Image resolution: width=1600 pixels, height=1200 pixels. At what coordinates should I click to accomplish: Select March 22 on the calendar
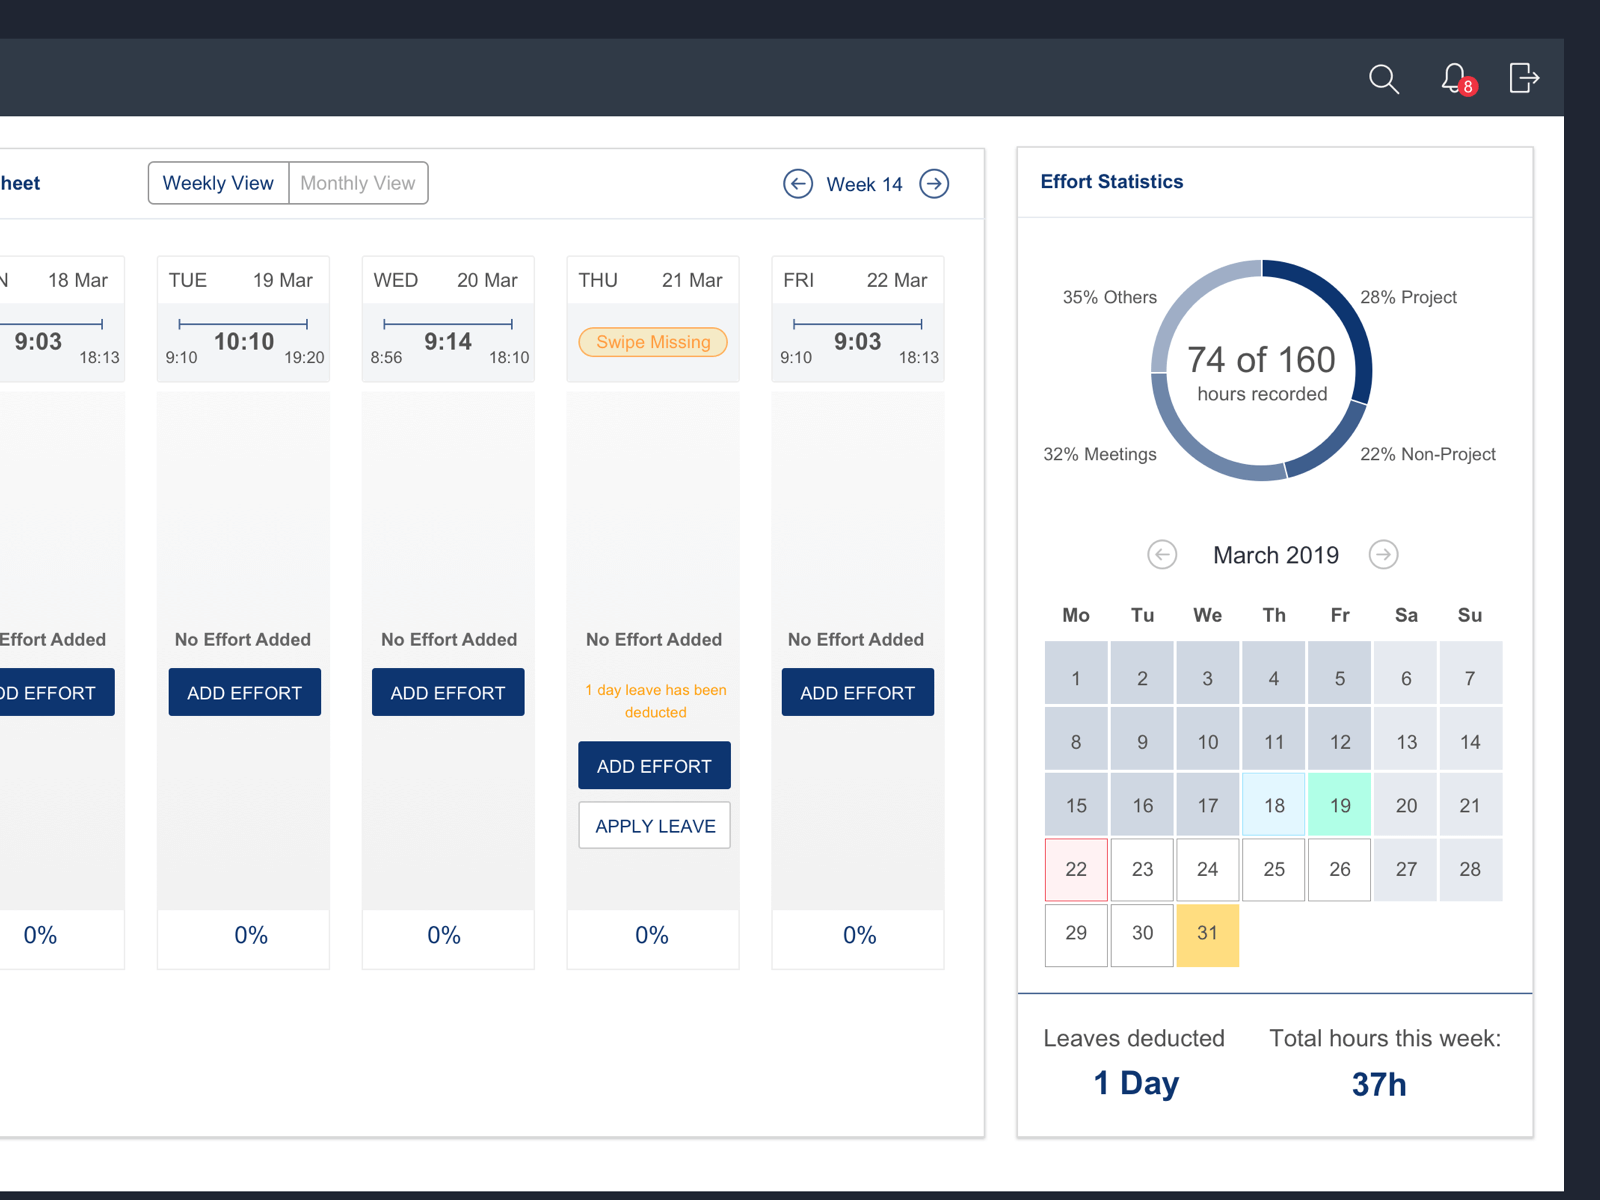pos(1076,869)
